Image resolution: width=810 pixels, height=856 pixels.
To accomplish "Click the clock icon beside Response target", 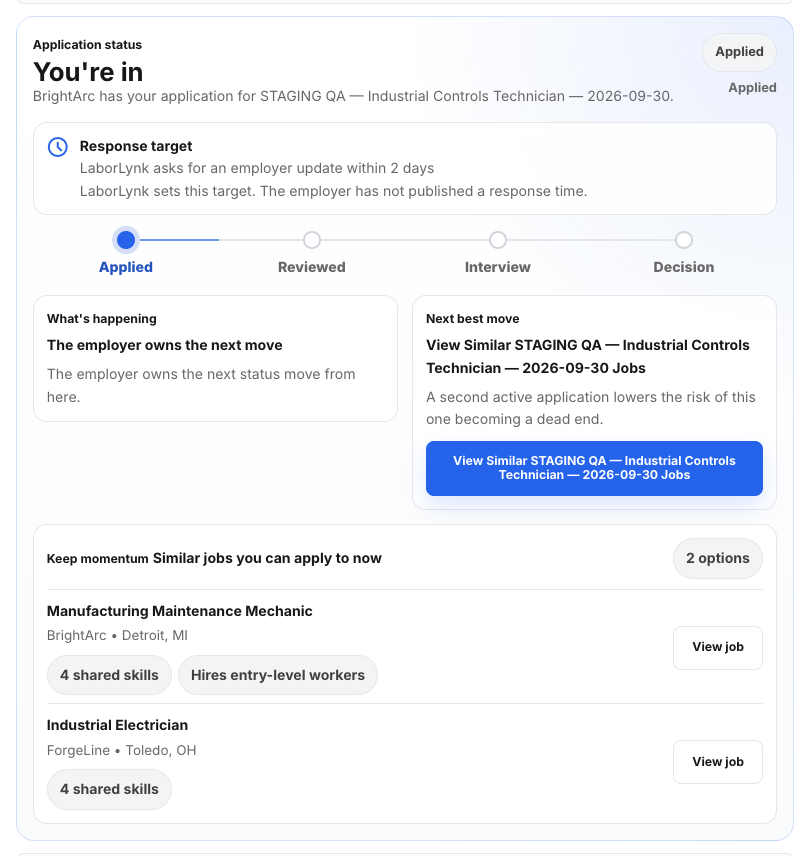I will 57,147.
